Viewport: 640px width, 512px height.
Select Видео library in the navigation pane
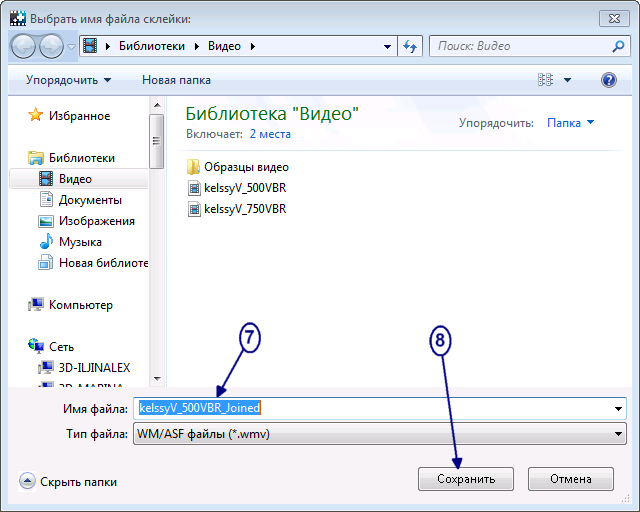(x=78, y=179)
